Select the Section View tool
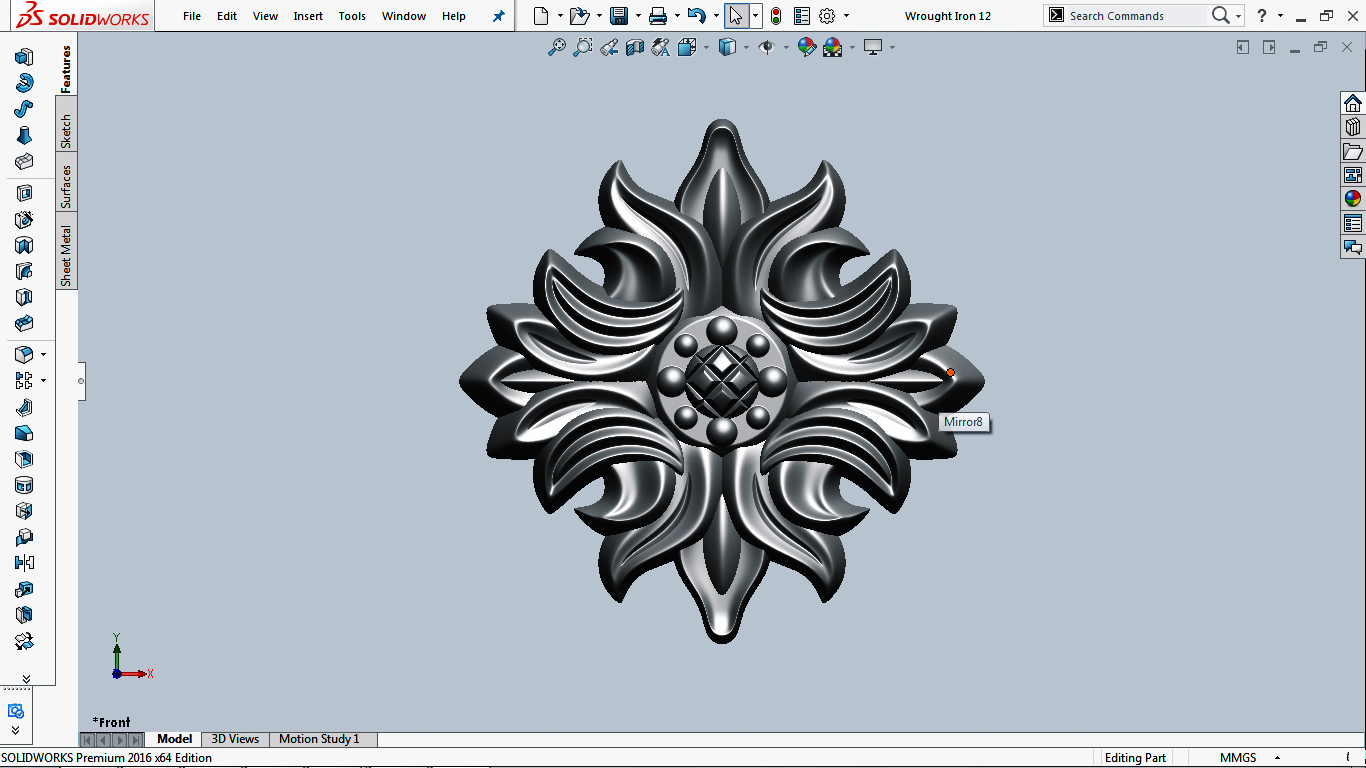The height and width of the screenshot is (768, 1366). 634,47
